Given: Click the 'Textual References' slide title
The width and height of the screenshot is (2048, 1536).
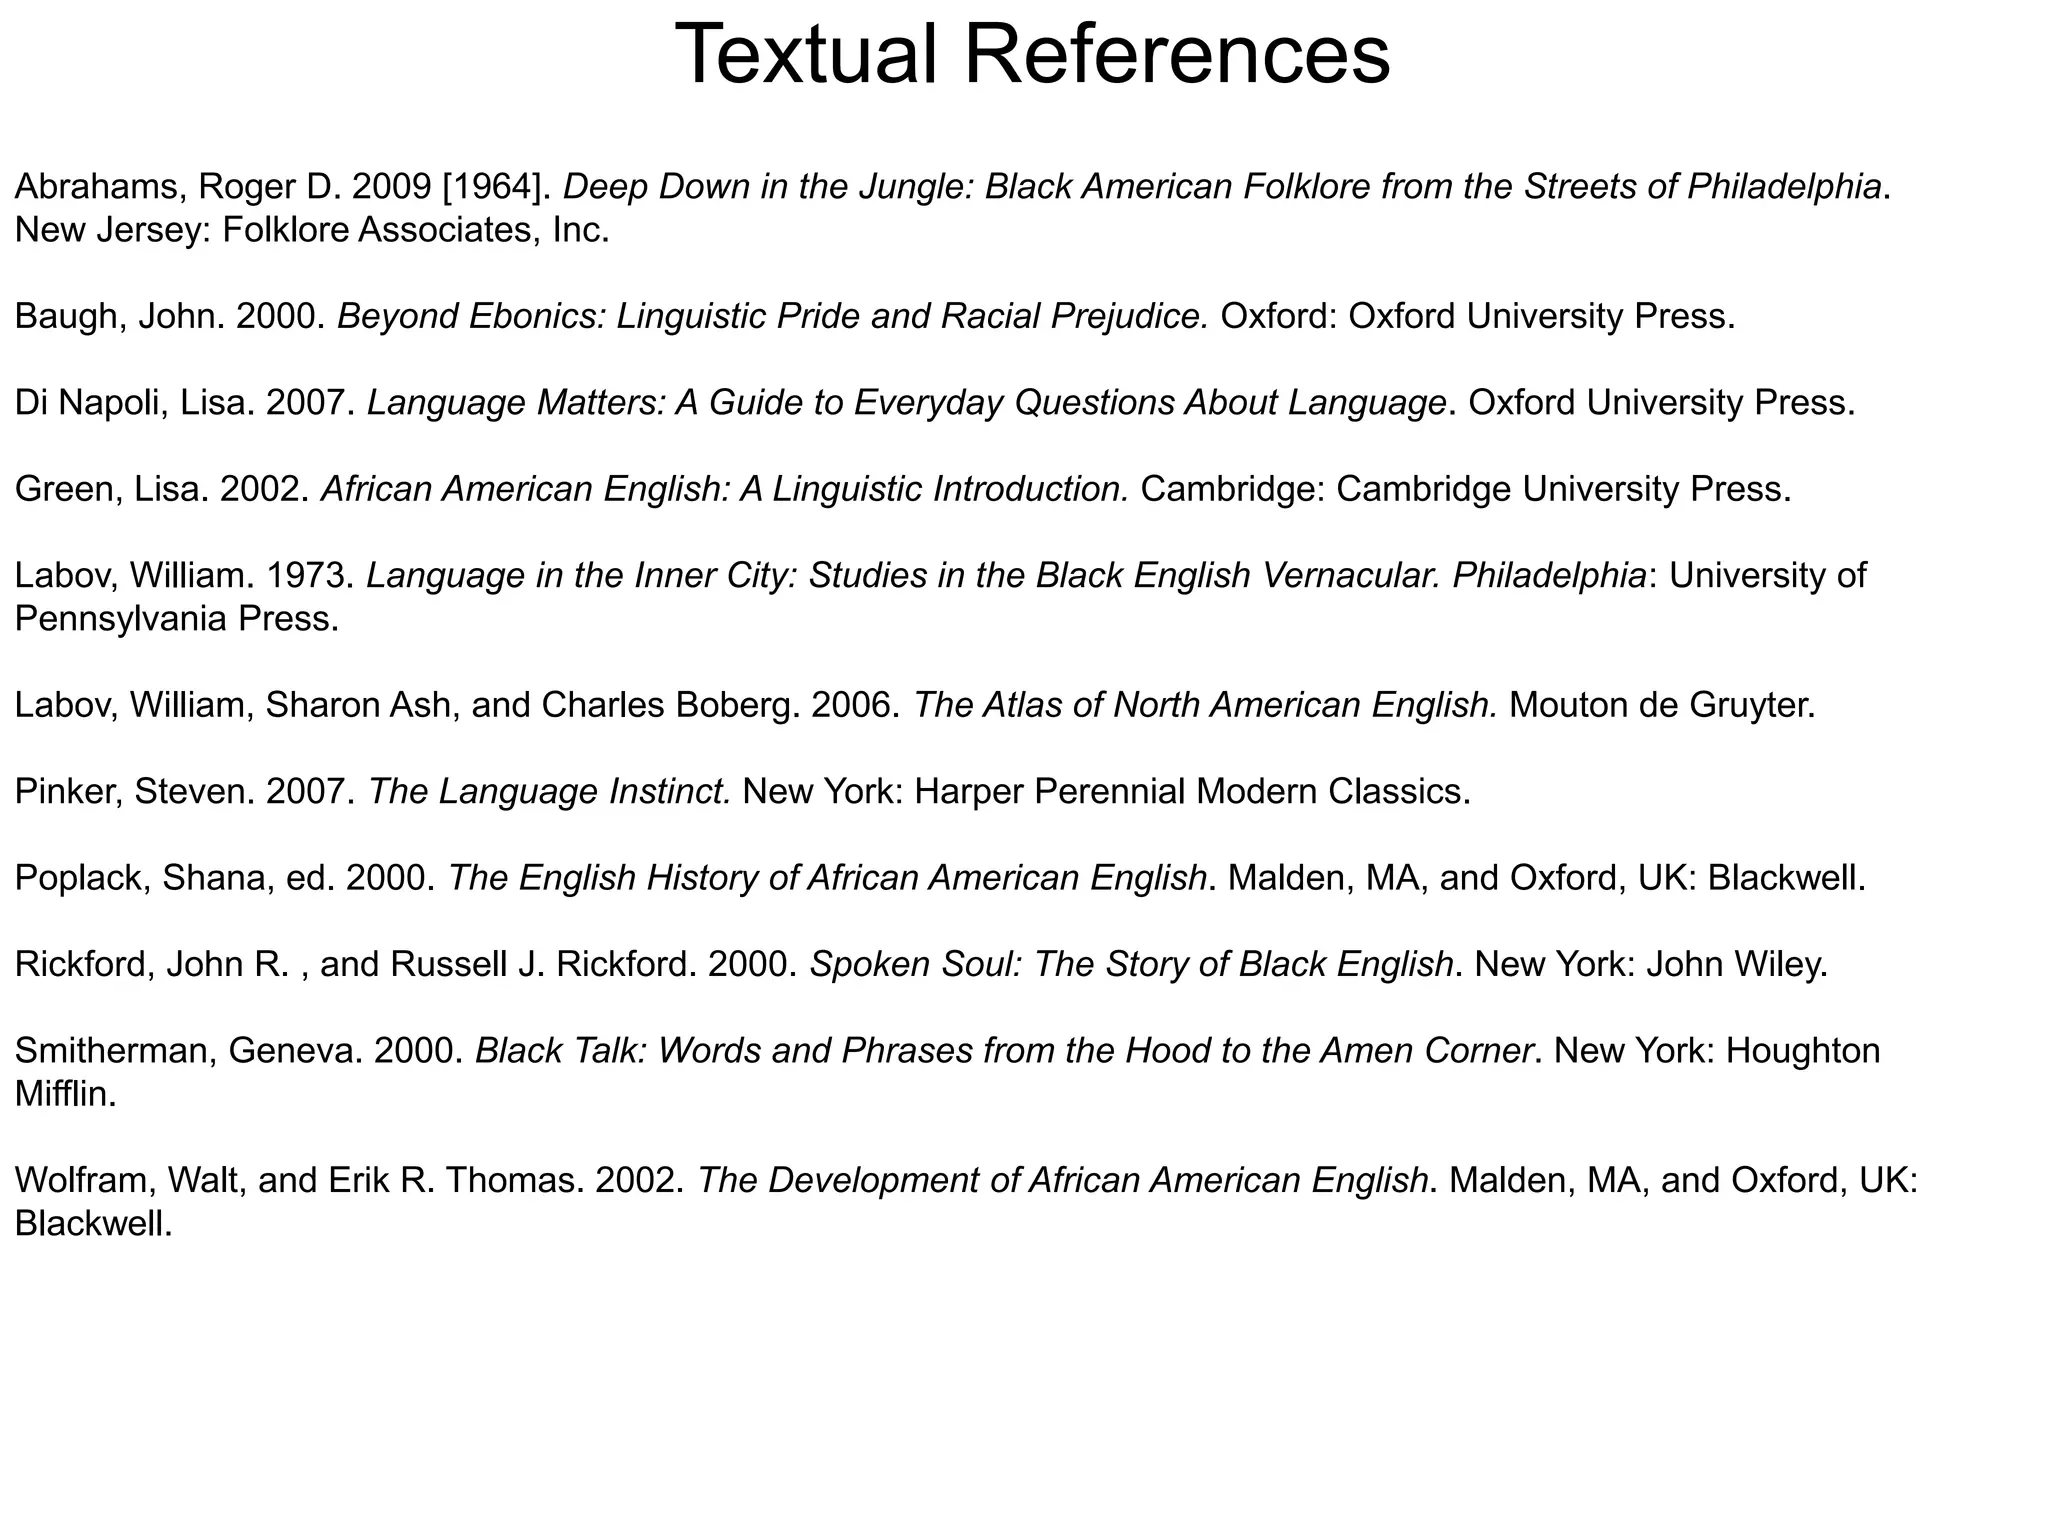Looking at the screenshot, I should pos(1032,54).
